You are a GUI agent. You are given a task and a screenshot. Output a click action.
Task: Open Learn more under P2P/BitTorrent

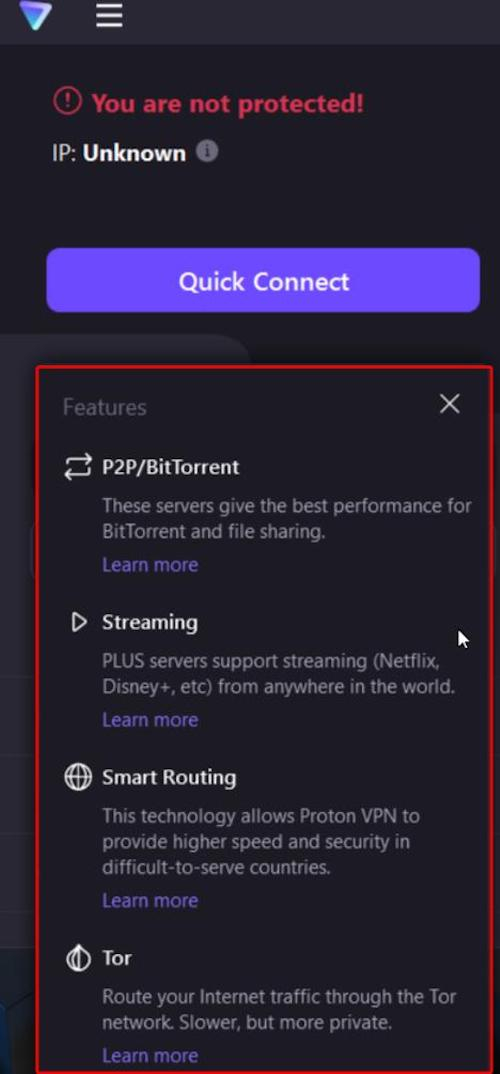point(150,564)
